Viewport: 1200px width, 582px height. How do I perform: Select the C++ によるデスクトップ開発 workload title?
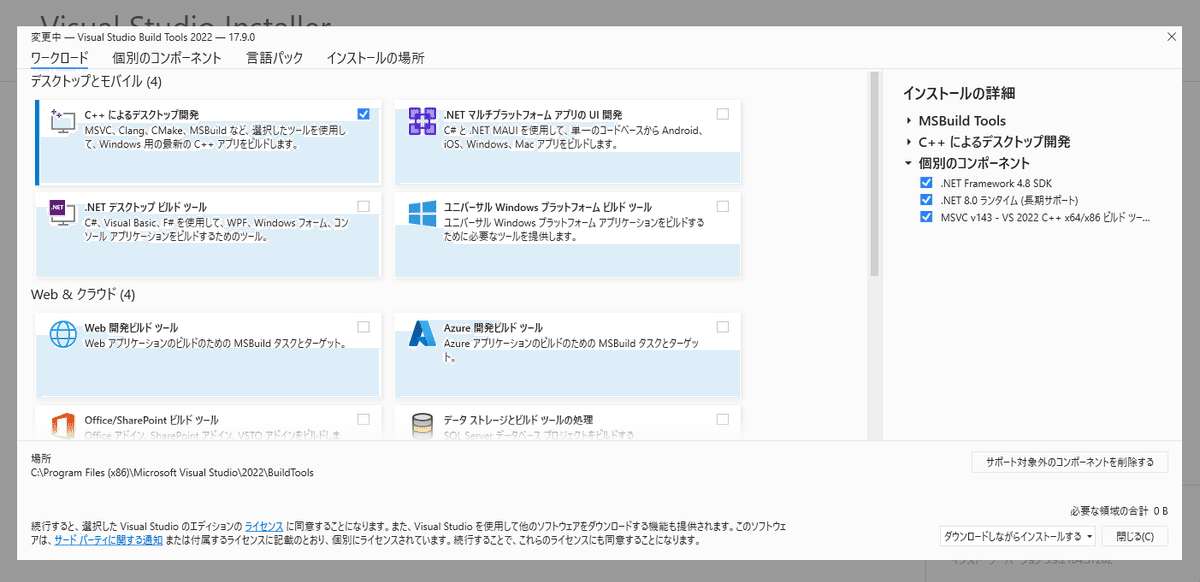point(141,114)
